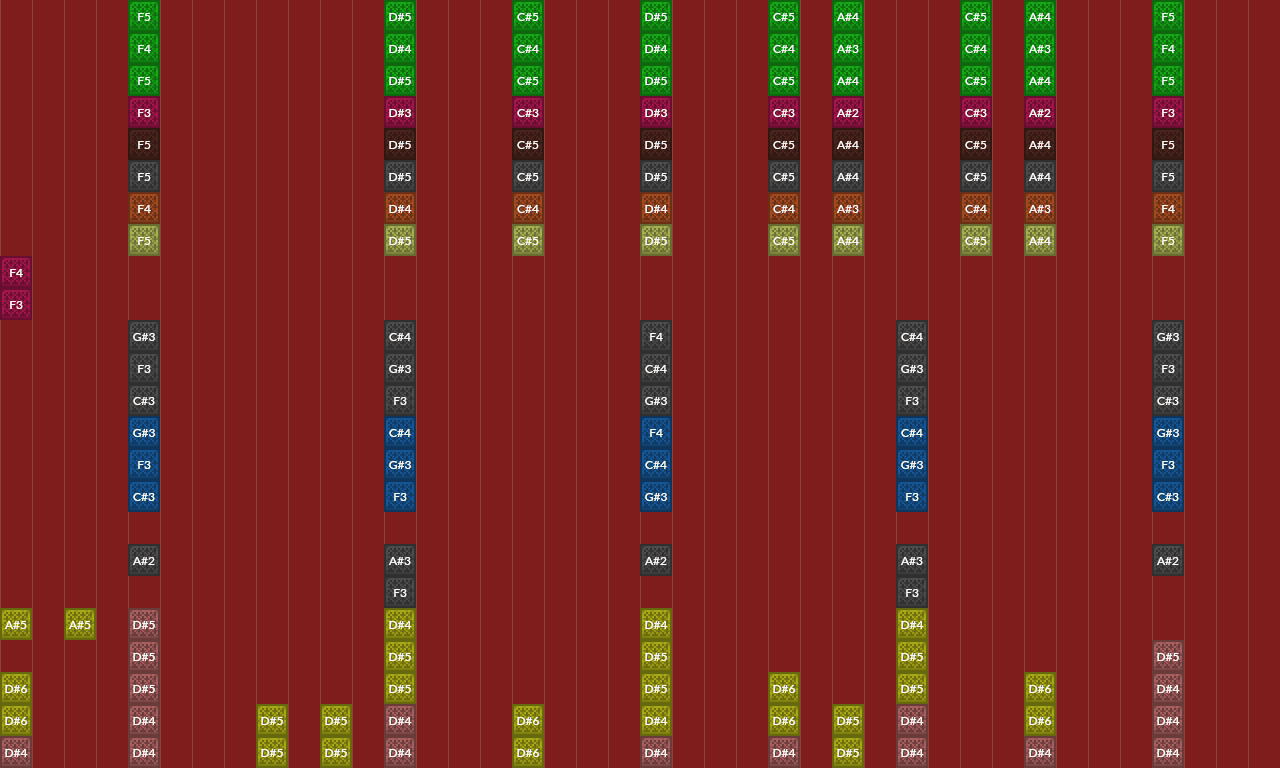Click the orange C#4 note block in its chord column
1280x768 pixels.
click(x=527, y=209)
